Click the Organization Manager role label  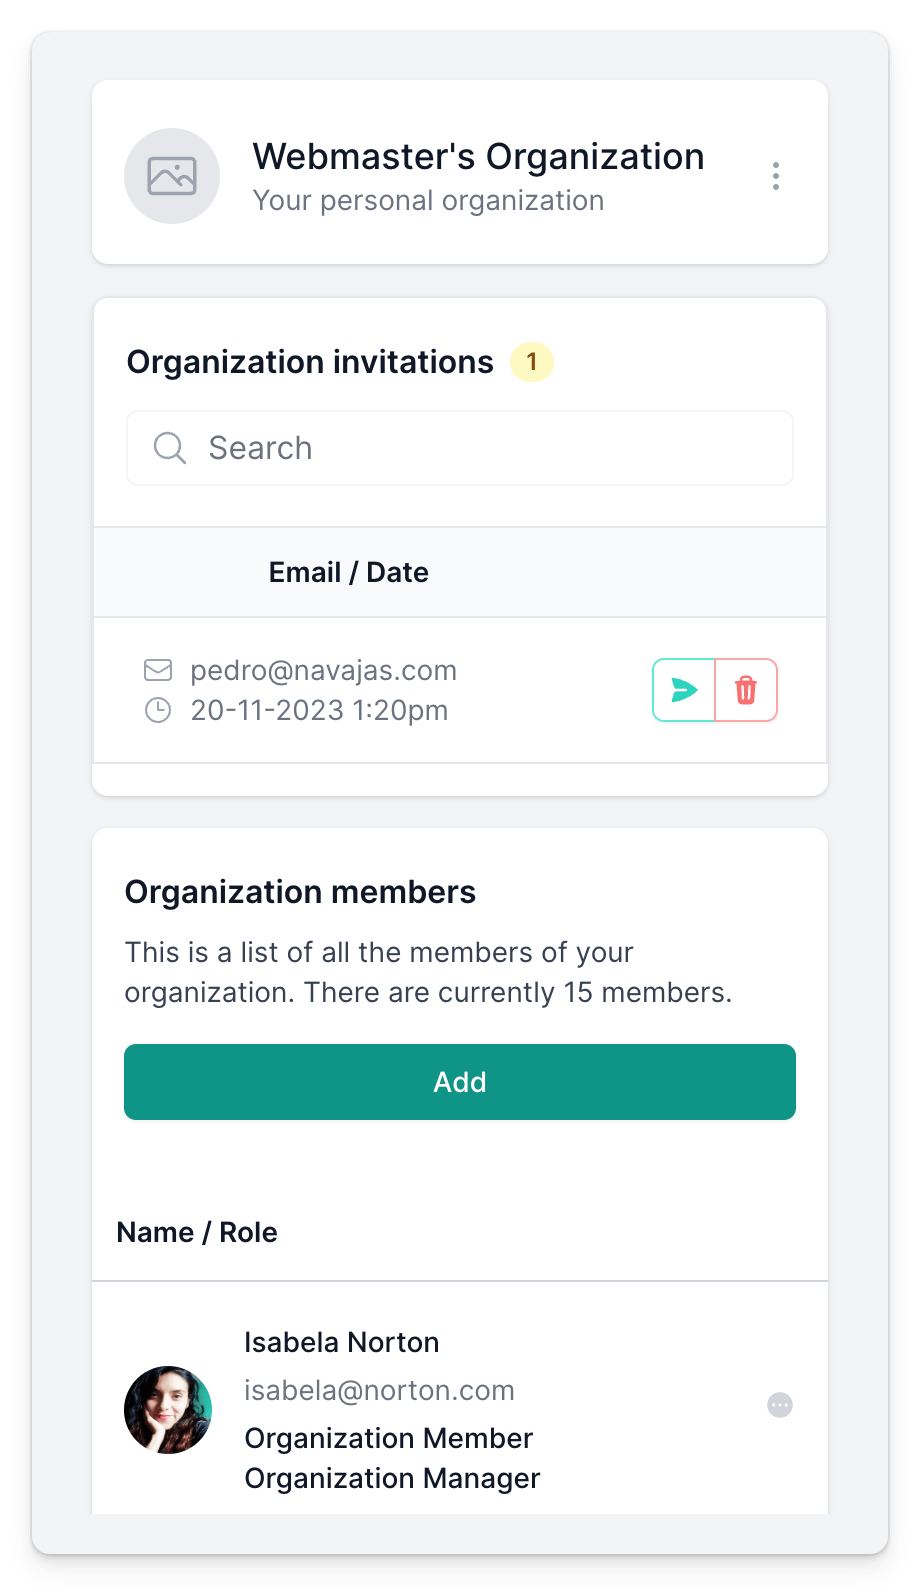392,1478
